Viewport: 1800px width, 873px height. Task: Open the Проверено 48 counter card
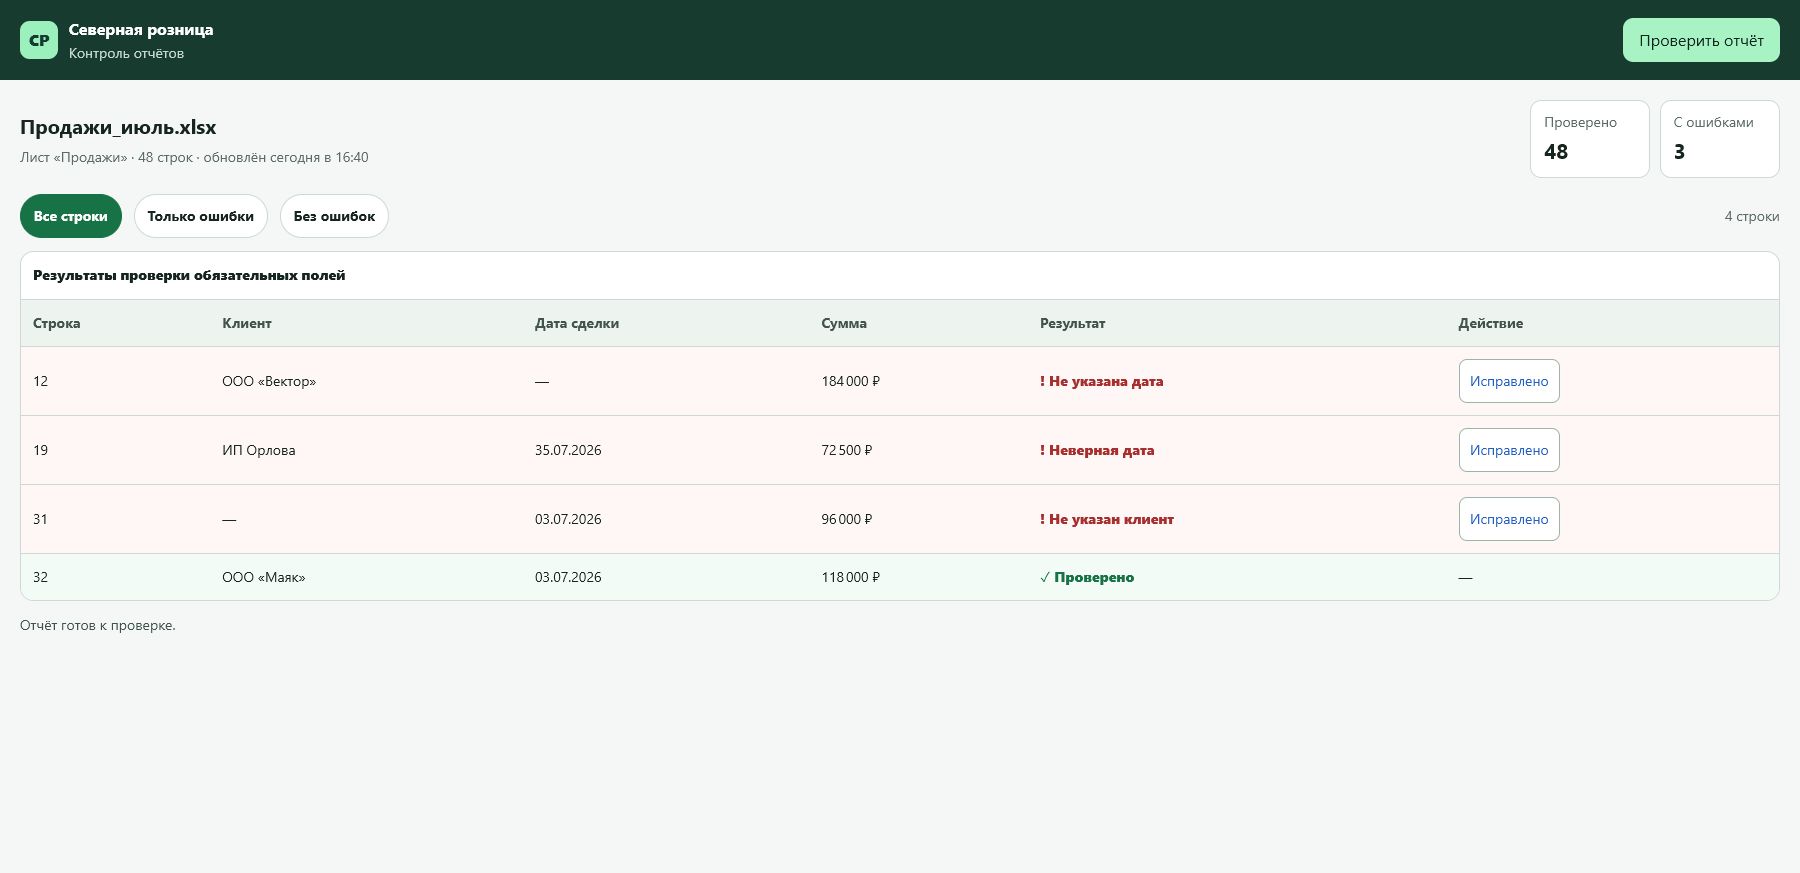click(x=1590, y=139)
